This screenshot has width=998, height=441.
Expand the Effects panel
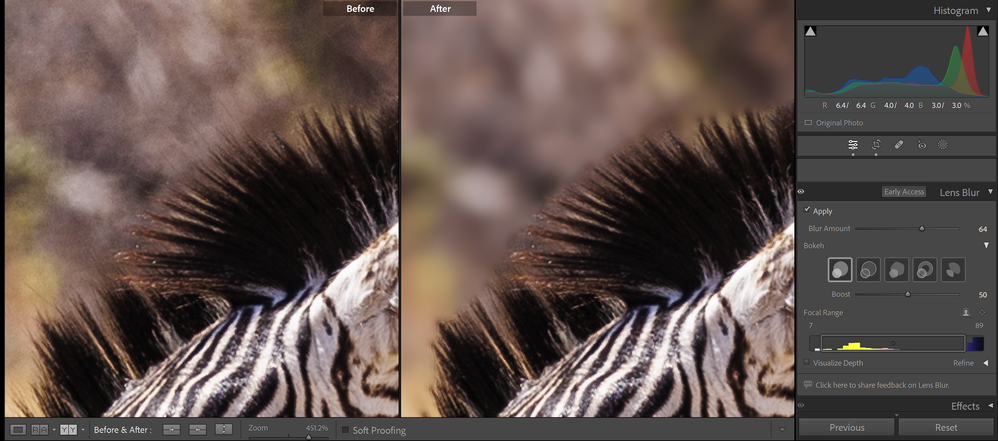tap(990, 406)
